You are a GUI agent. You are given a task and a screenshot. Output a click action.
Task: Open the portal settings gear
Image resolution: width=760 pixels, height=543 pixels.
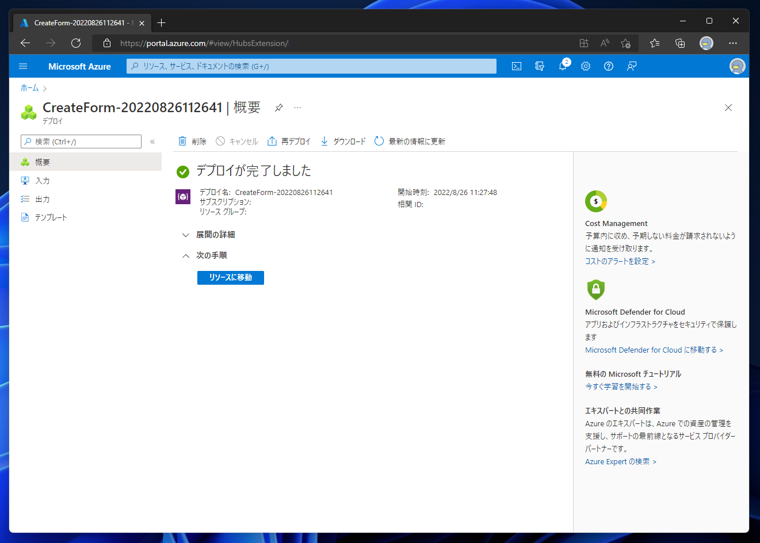tap(586, 66)
